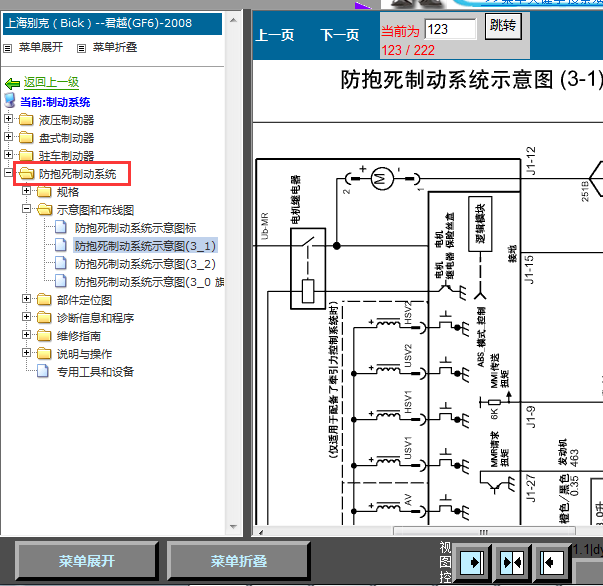
Task: Click the page number input field
Action: (450, 29)
